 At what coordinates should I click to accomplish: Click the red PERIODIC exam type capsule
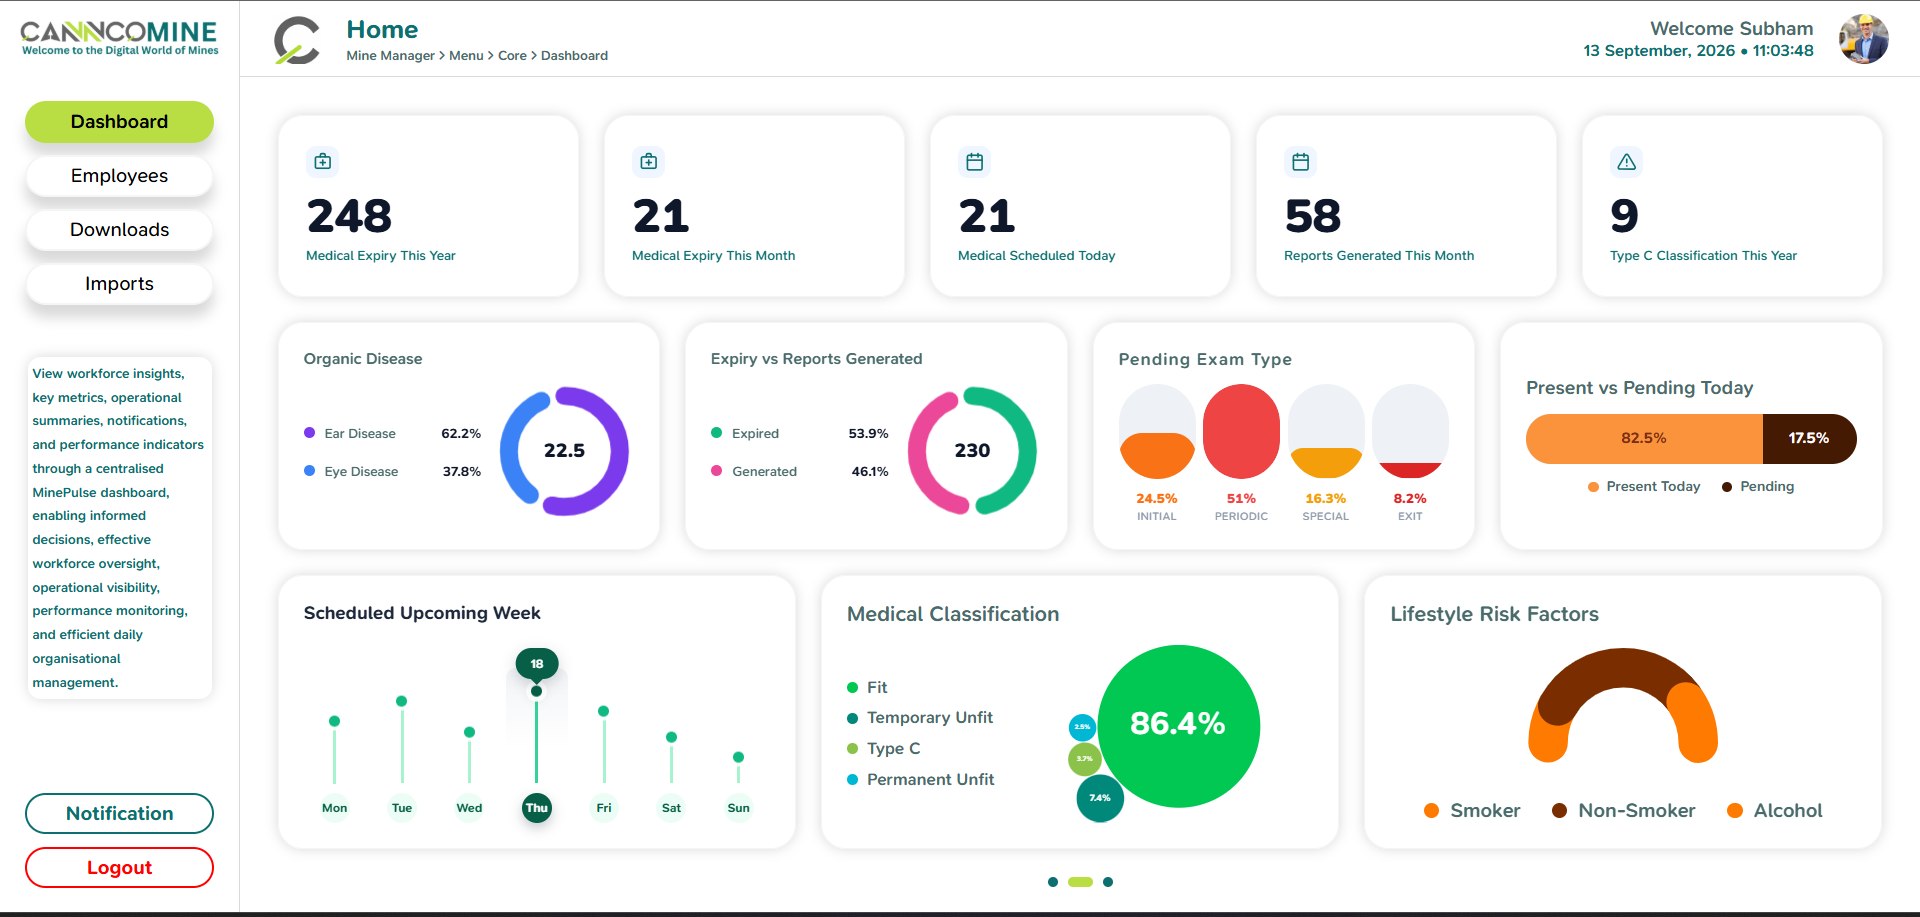coord(1241,432)
